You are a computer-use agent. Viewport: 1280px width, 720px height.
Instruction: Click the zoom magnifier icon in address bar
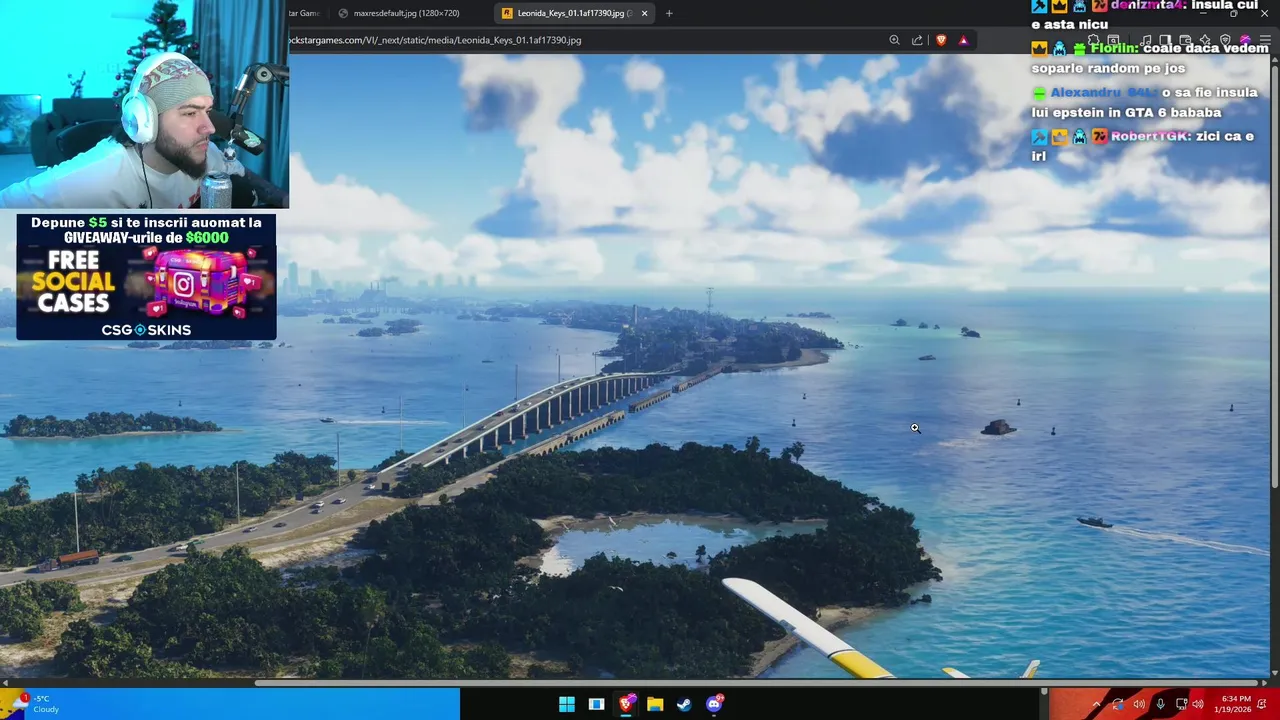click(894, 40)
